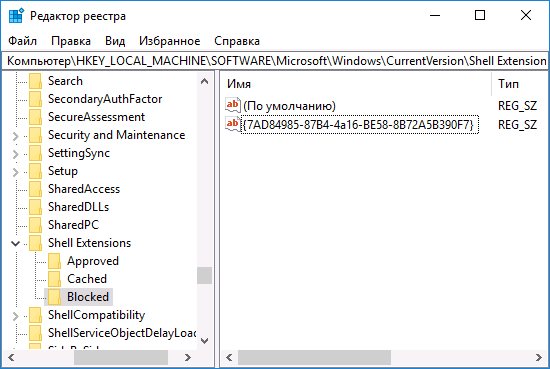Click the ShellCompatibility folder icon

(x=35, y=315)
